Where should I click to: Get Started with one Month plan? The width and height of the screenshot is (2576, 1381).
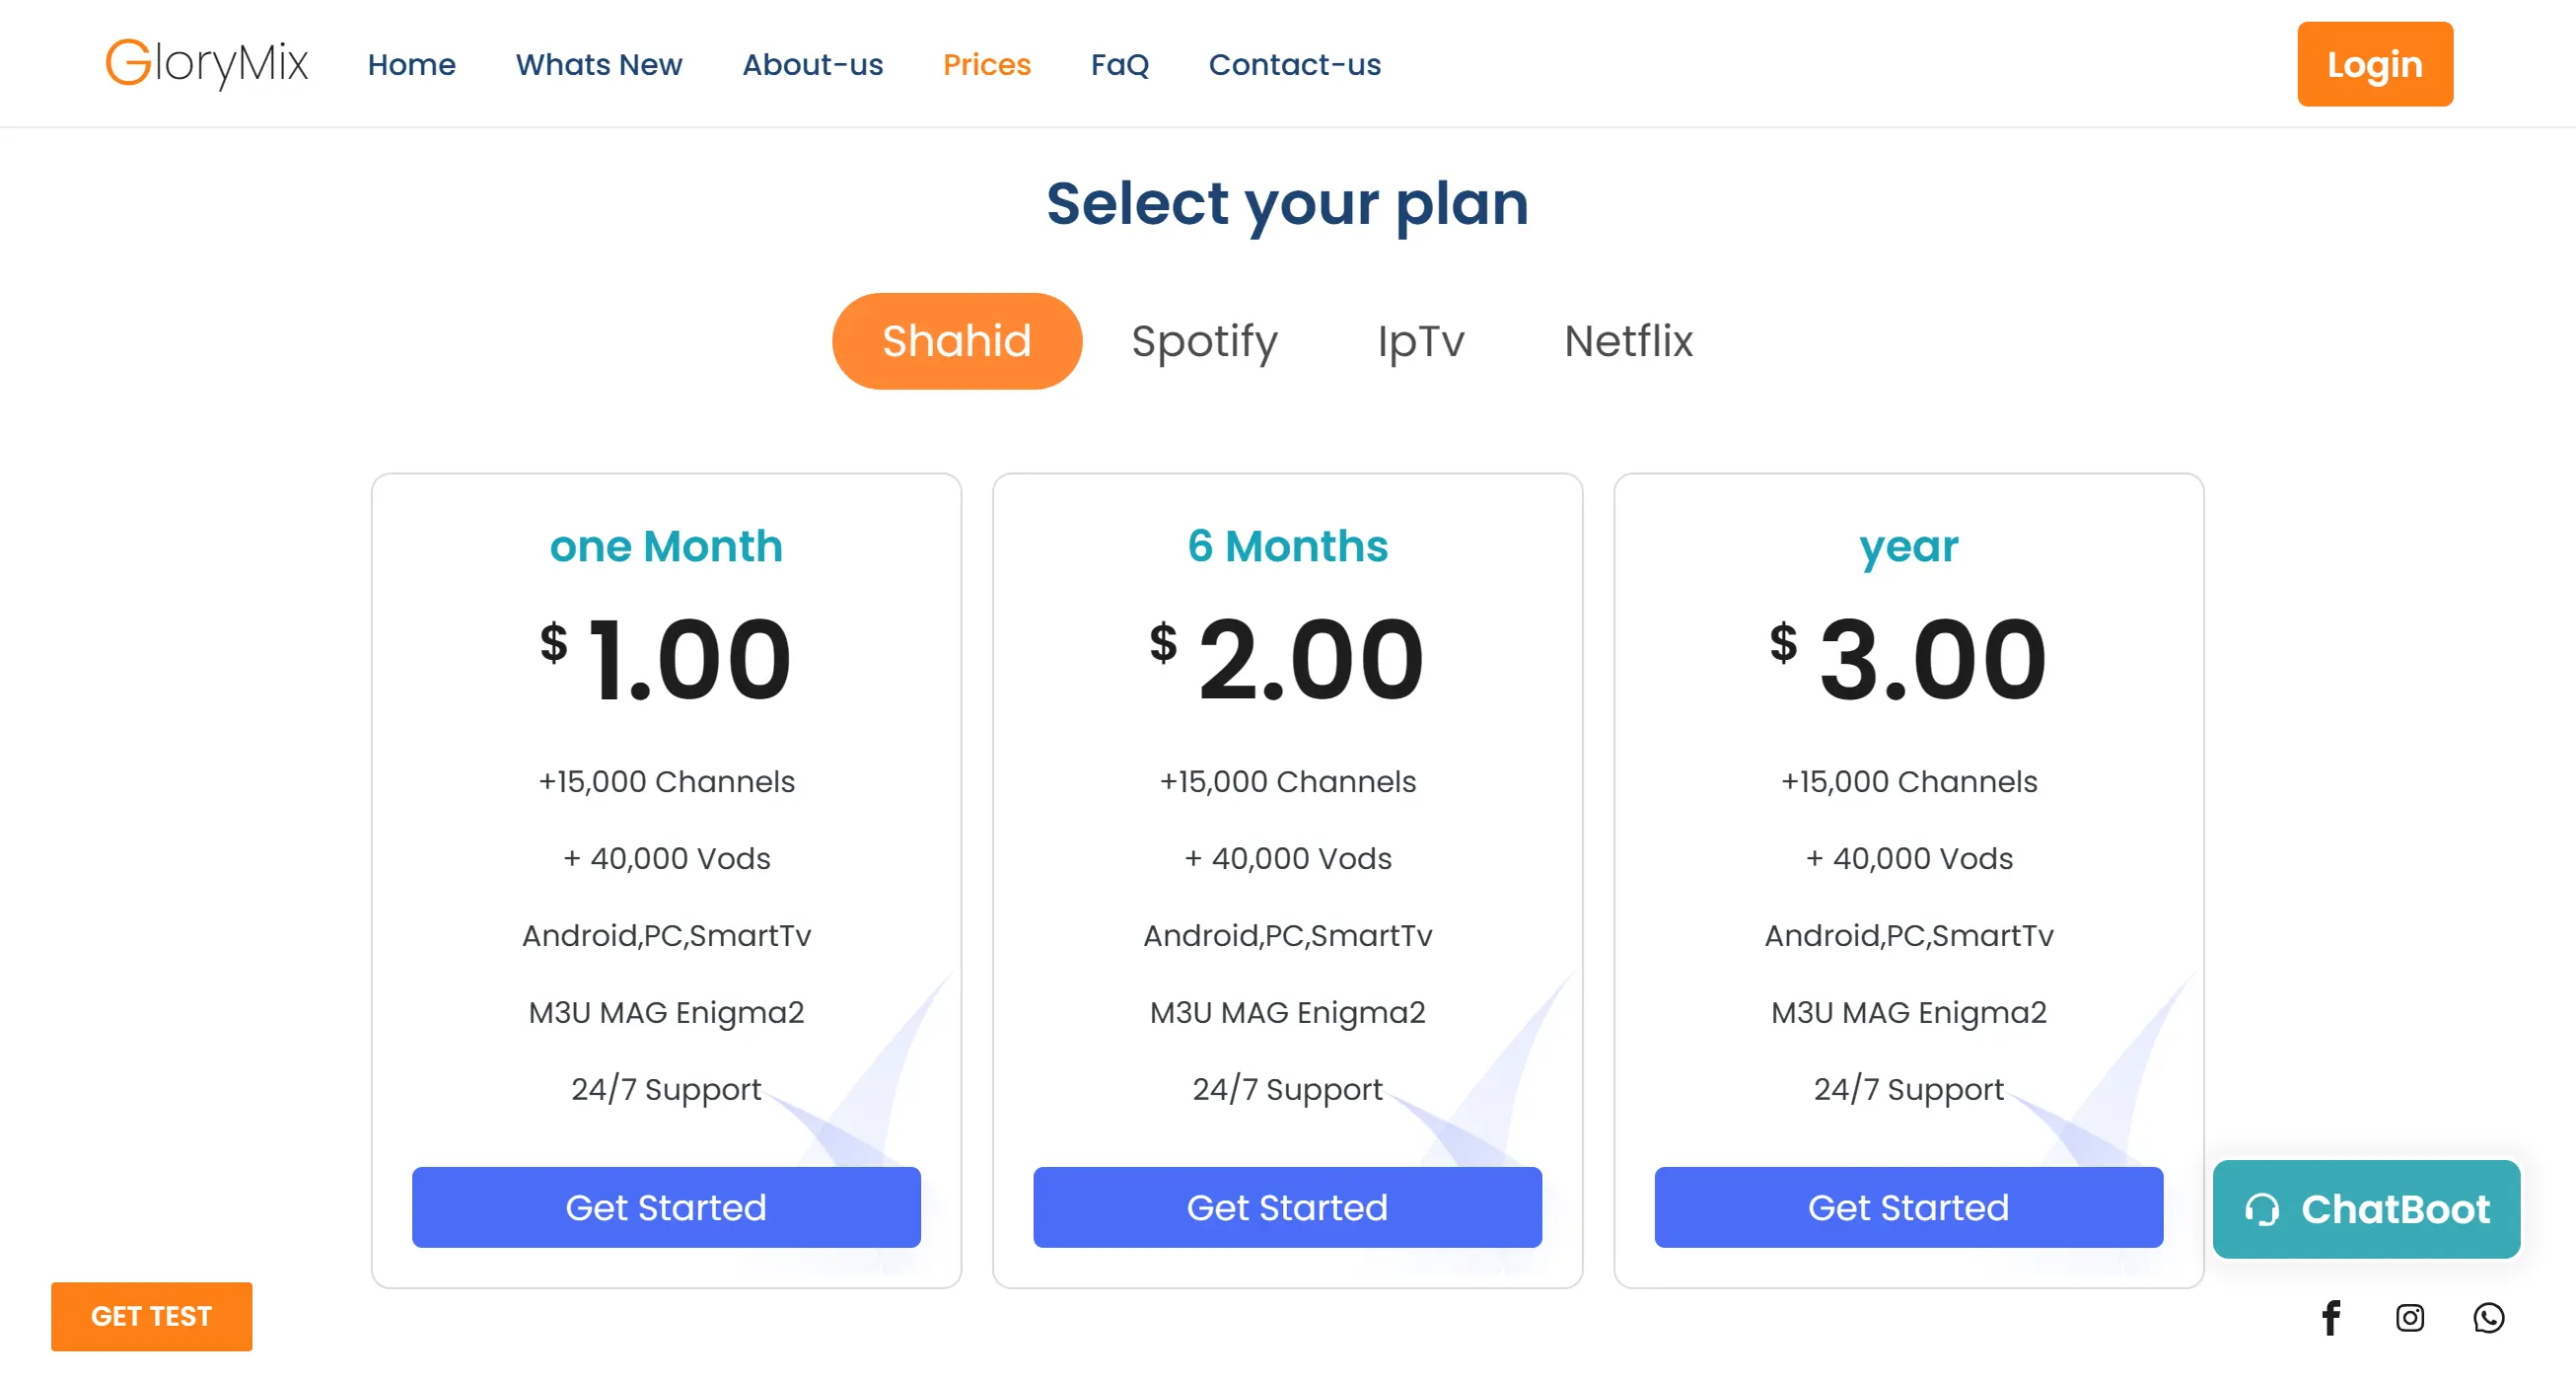[x=666, y=1207]
